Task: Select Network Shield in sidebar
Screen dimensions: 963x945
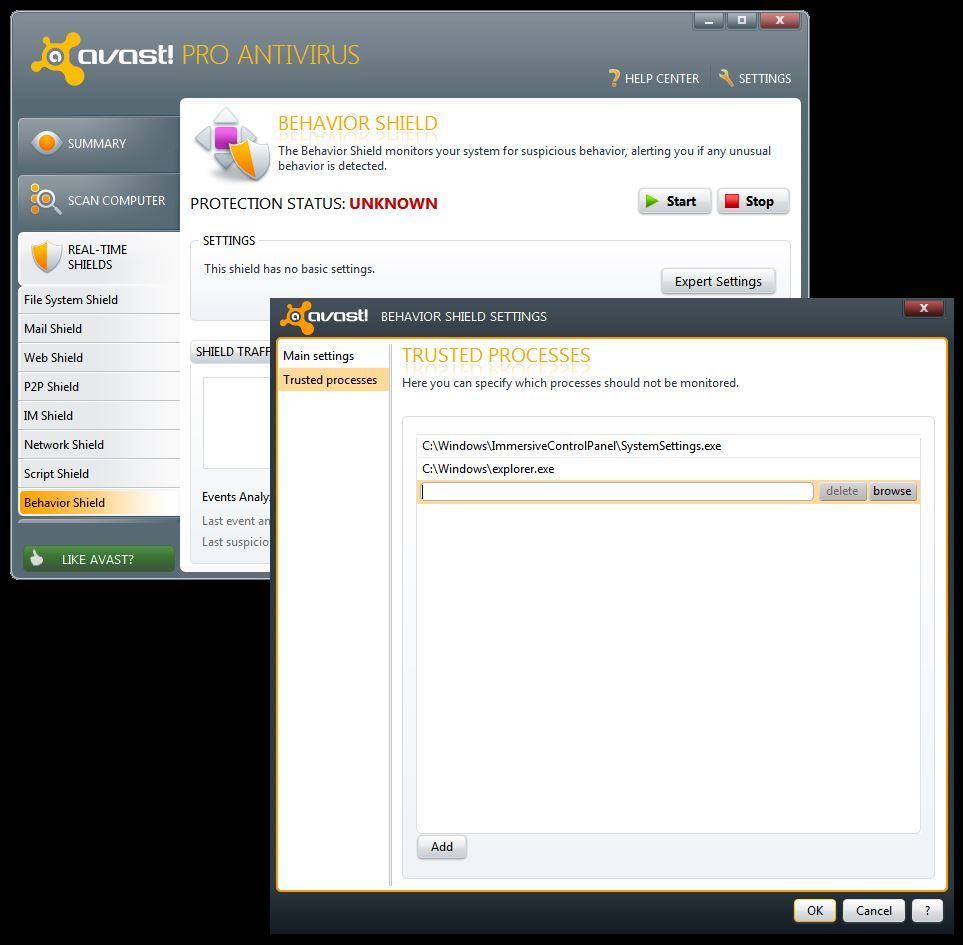Action: 99,445
